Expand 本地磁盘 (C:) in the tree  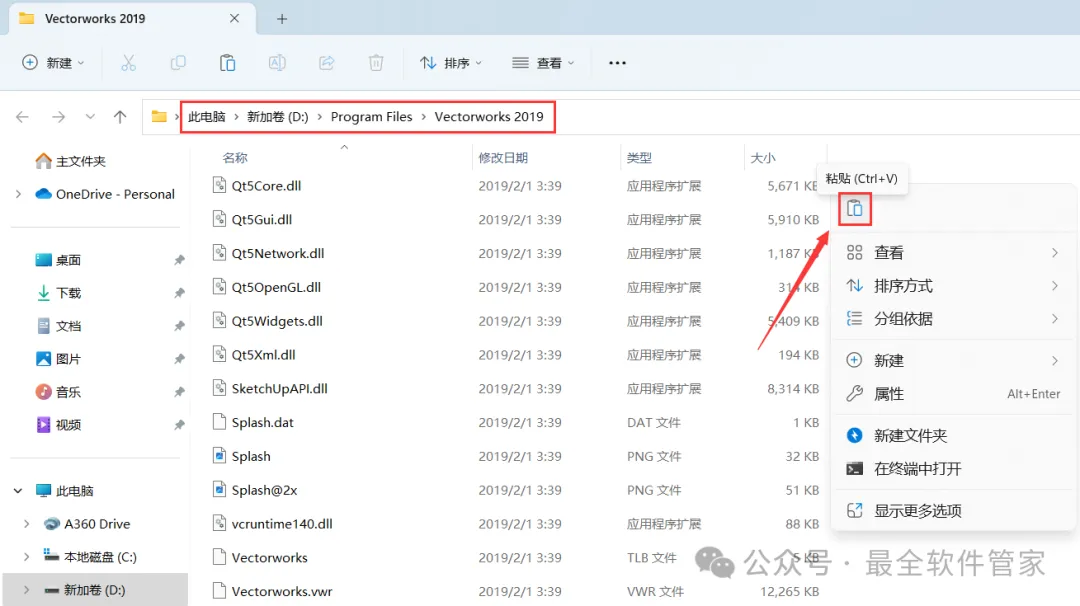(26, 557)
